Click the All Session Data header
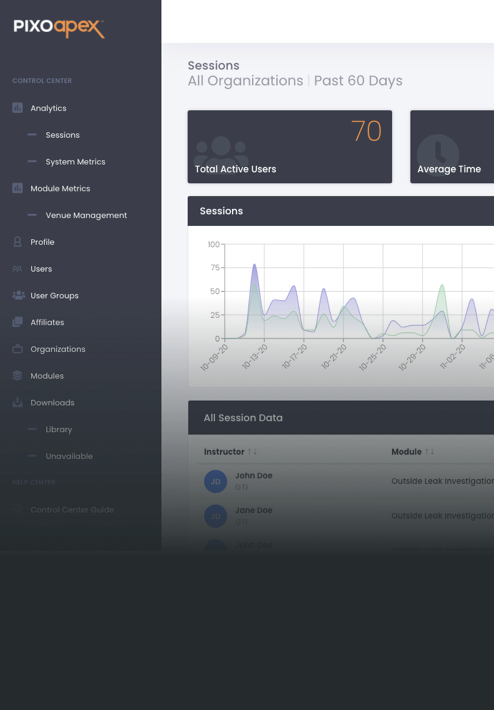This screenshot has width=494, height=710. (341, 417)
